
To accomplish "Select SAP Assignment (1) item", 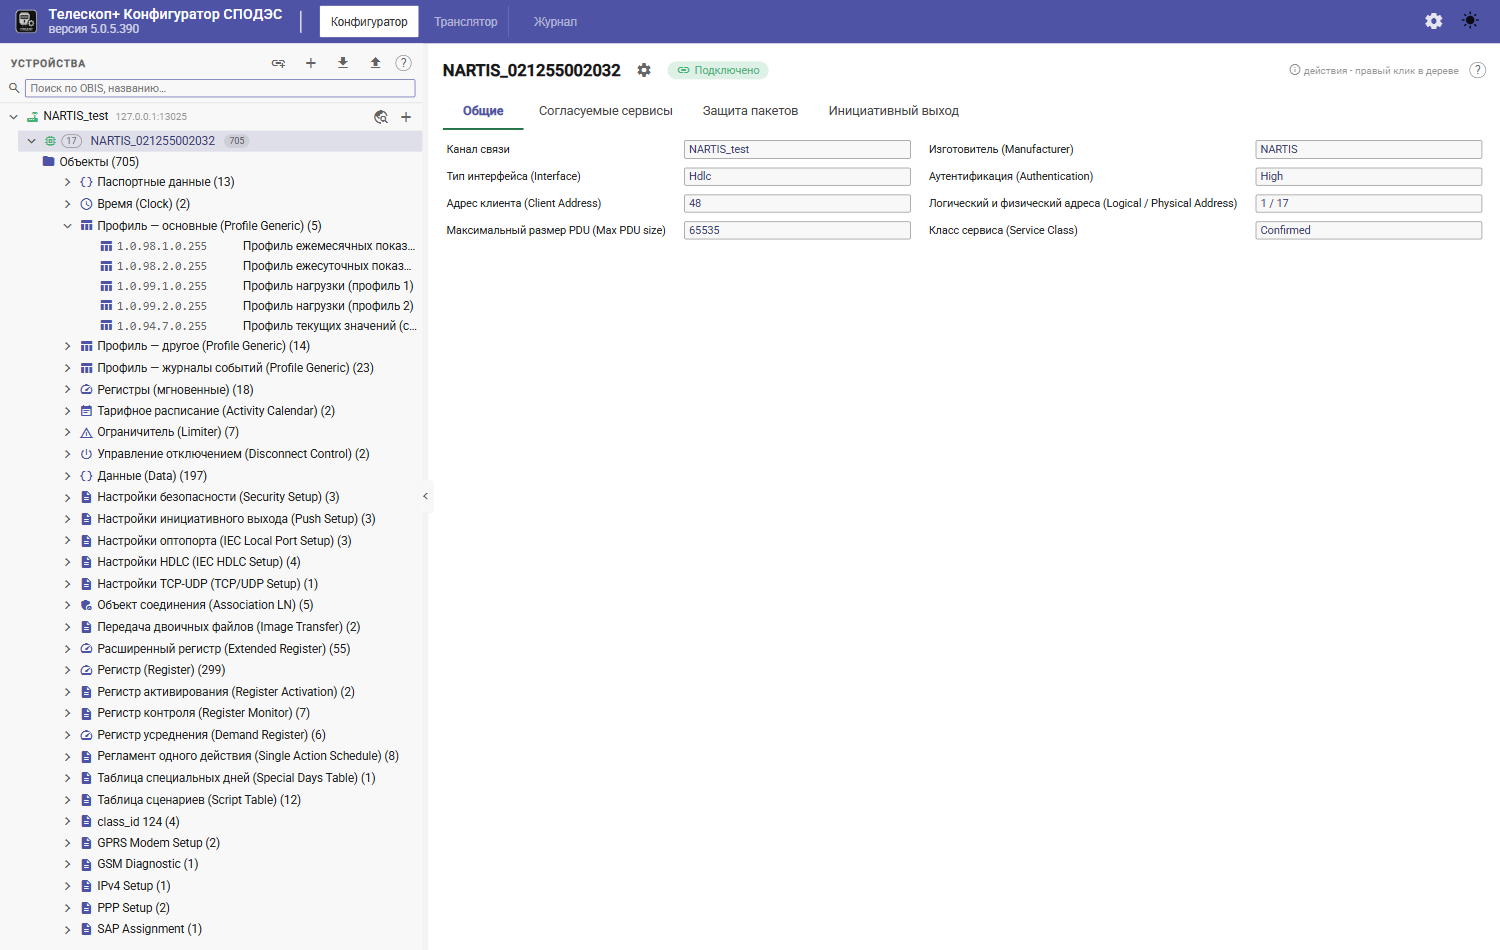I will (x=150, y=929).
